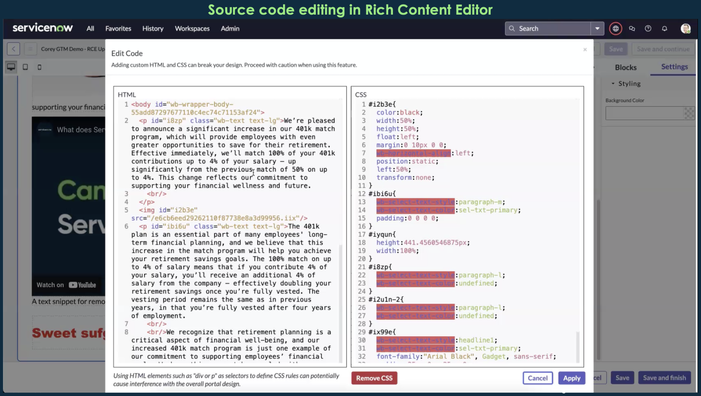Image resolution: width=701 pixels, height=396 pixels.
Task: Click the #ibi6u selector line
Action: click(382, 194)
